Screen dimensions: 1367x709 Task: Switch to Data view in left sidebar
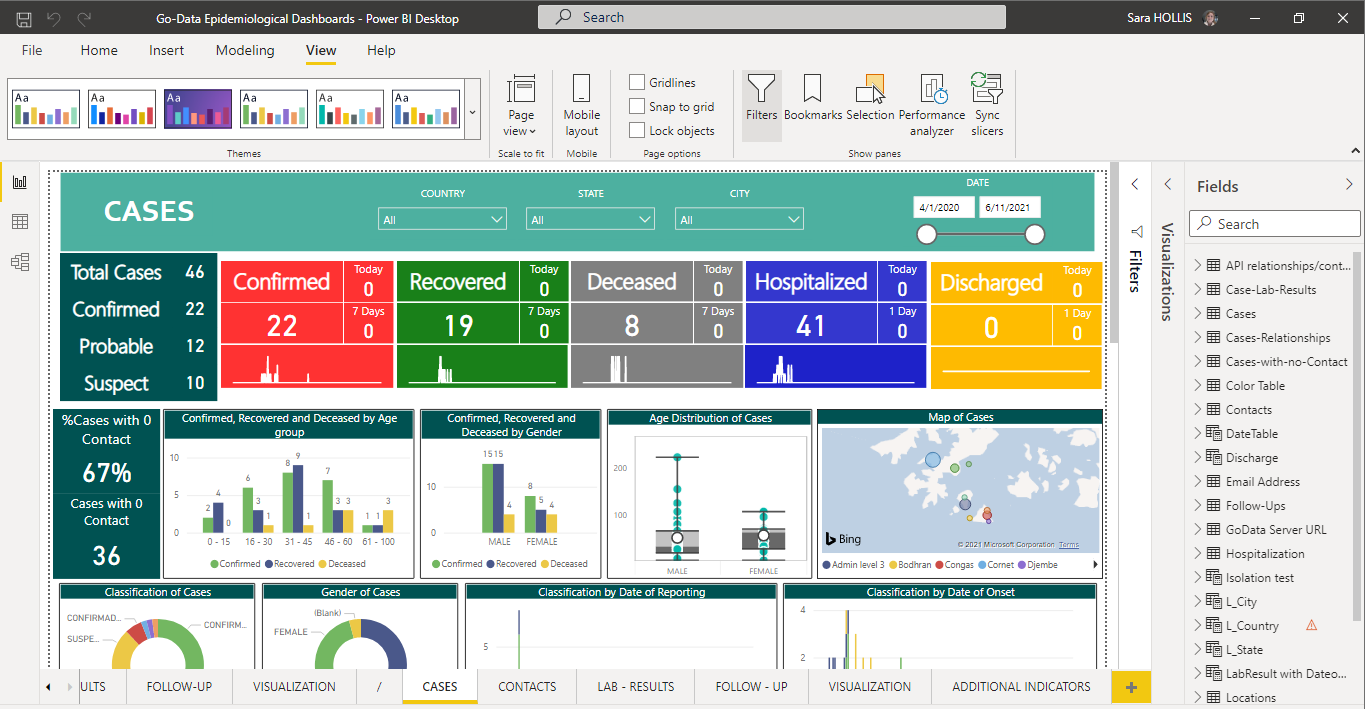tap(20, 222)
